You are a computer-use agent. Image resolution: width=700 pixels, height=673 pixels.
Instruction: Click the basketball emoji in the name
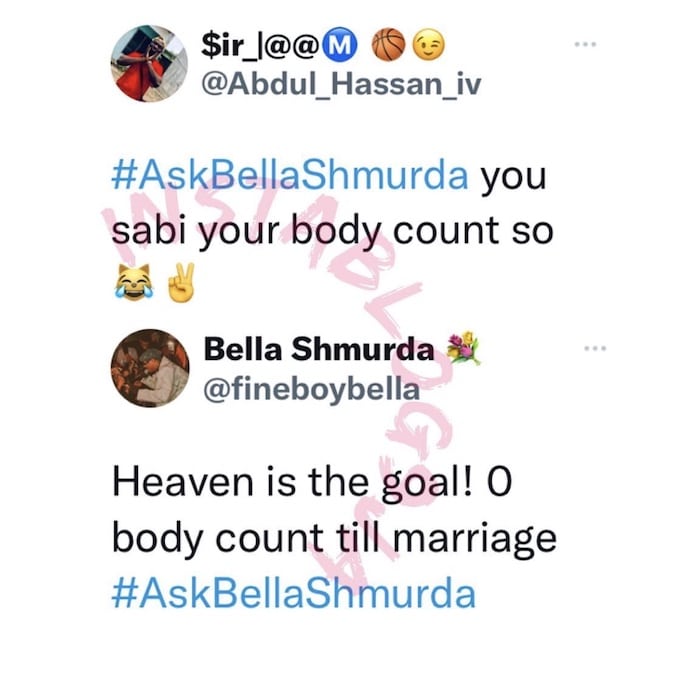[x=388, y=45]
